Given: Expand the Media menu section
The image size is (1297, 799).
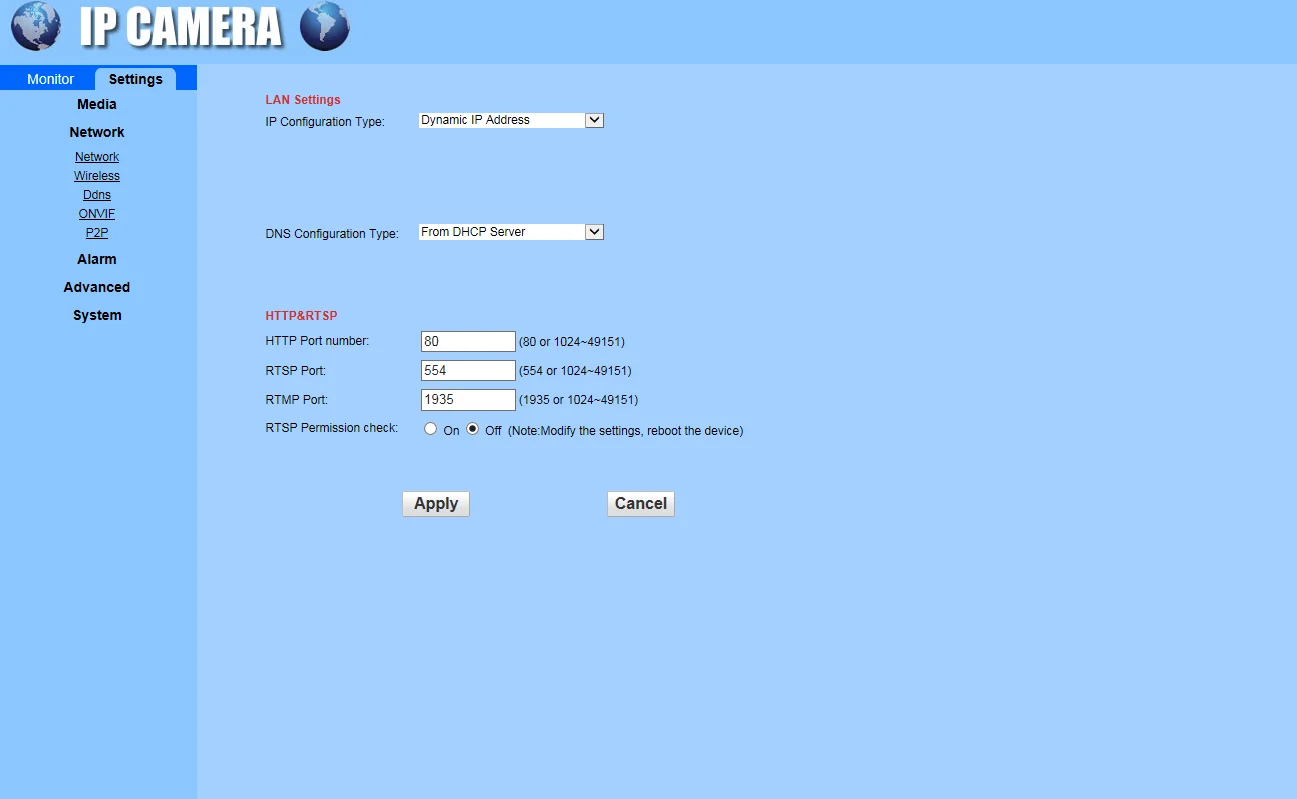Looking at the screenshot, I should [x=97, y=104].
